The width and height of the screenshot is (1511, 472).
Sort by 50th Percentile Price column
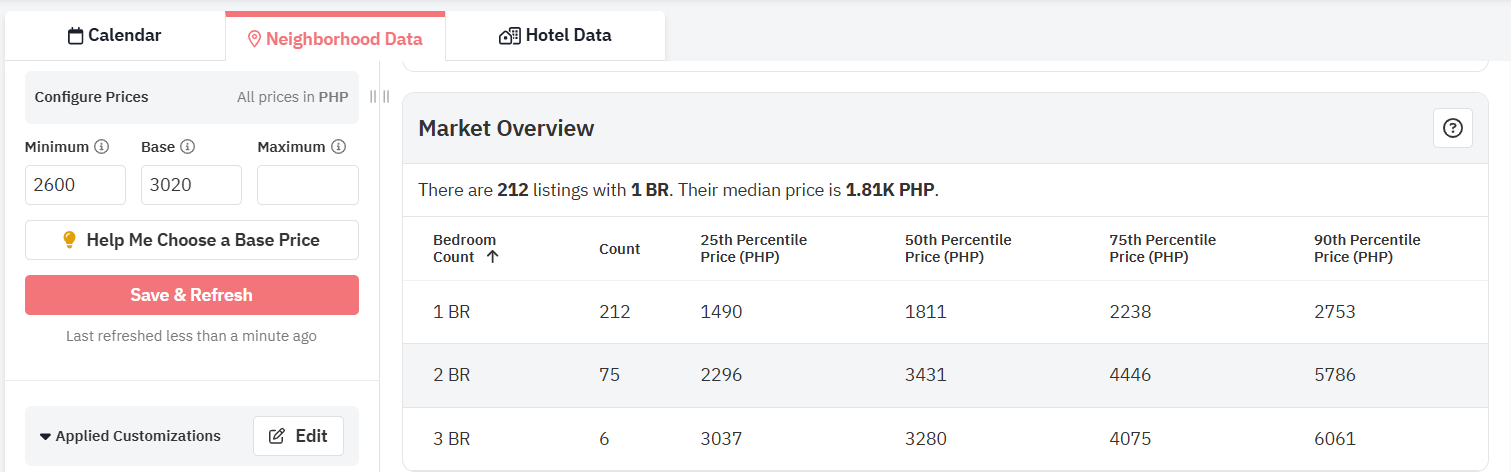(x=957, y=249)
